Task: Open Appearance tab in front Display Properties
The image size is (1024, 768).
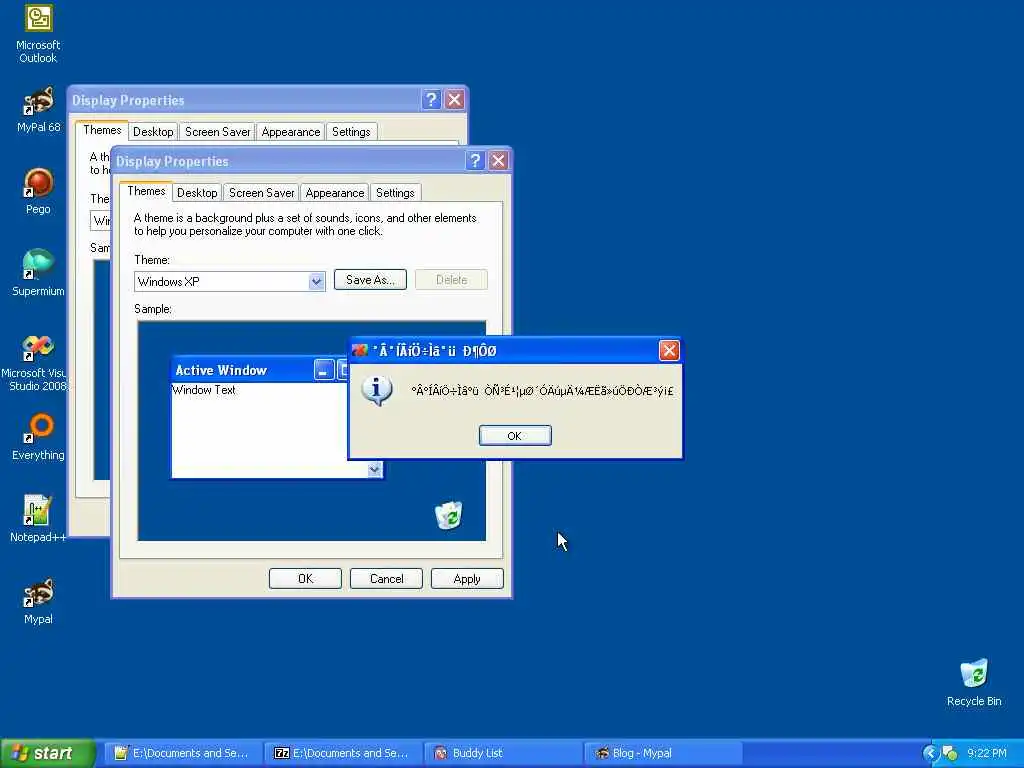Action: (x=334, y=193)
